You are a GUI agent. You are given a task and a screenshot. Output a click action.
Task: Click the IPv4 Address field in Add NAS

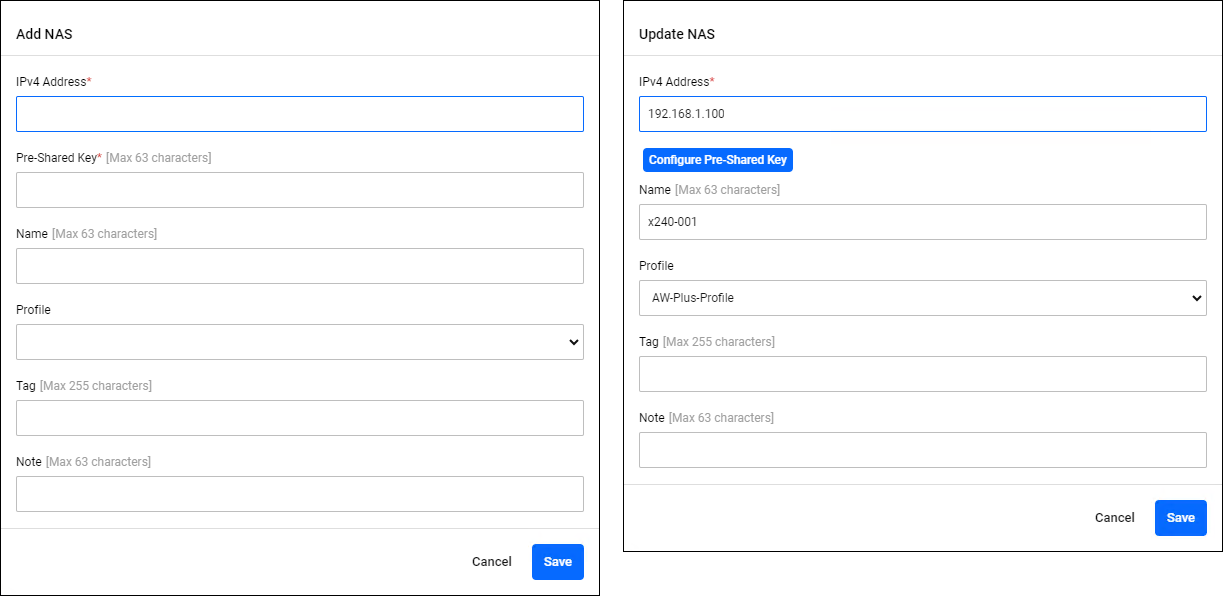(x=300, y=114)
